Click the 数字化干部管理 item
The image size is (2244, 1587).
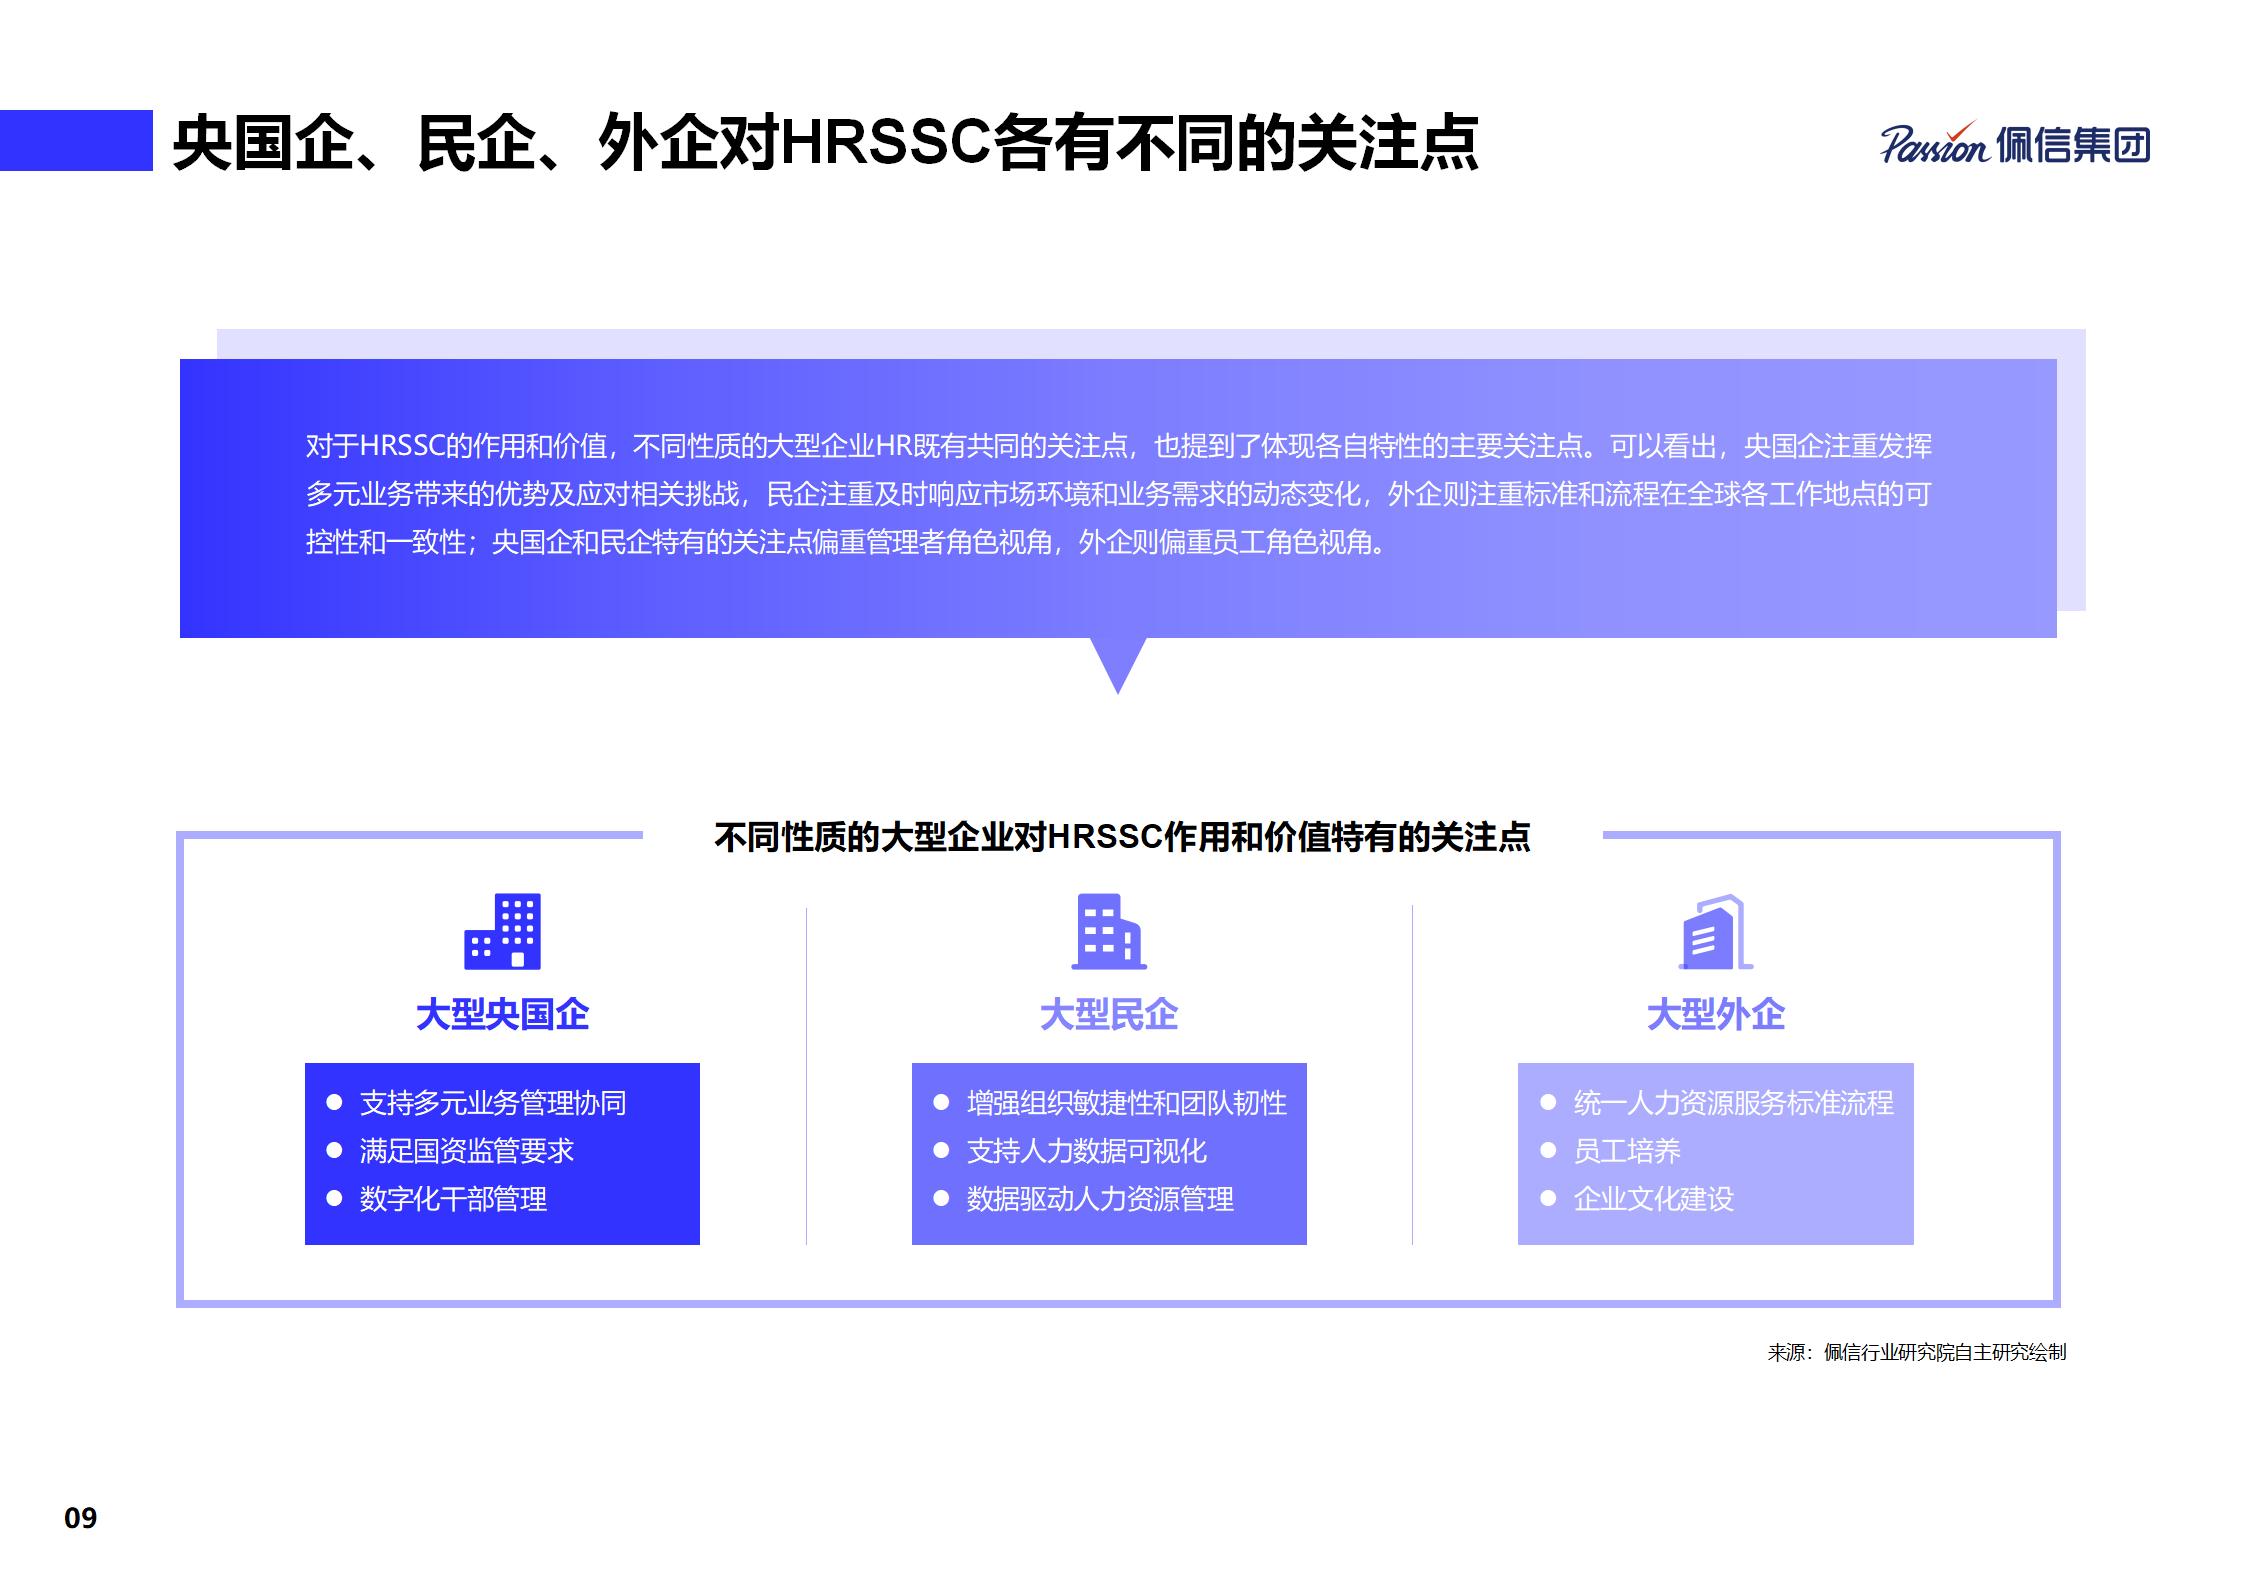point(453,1199)
